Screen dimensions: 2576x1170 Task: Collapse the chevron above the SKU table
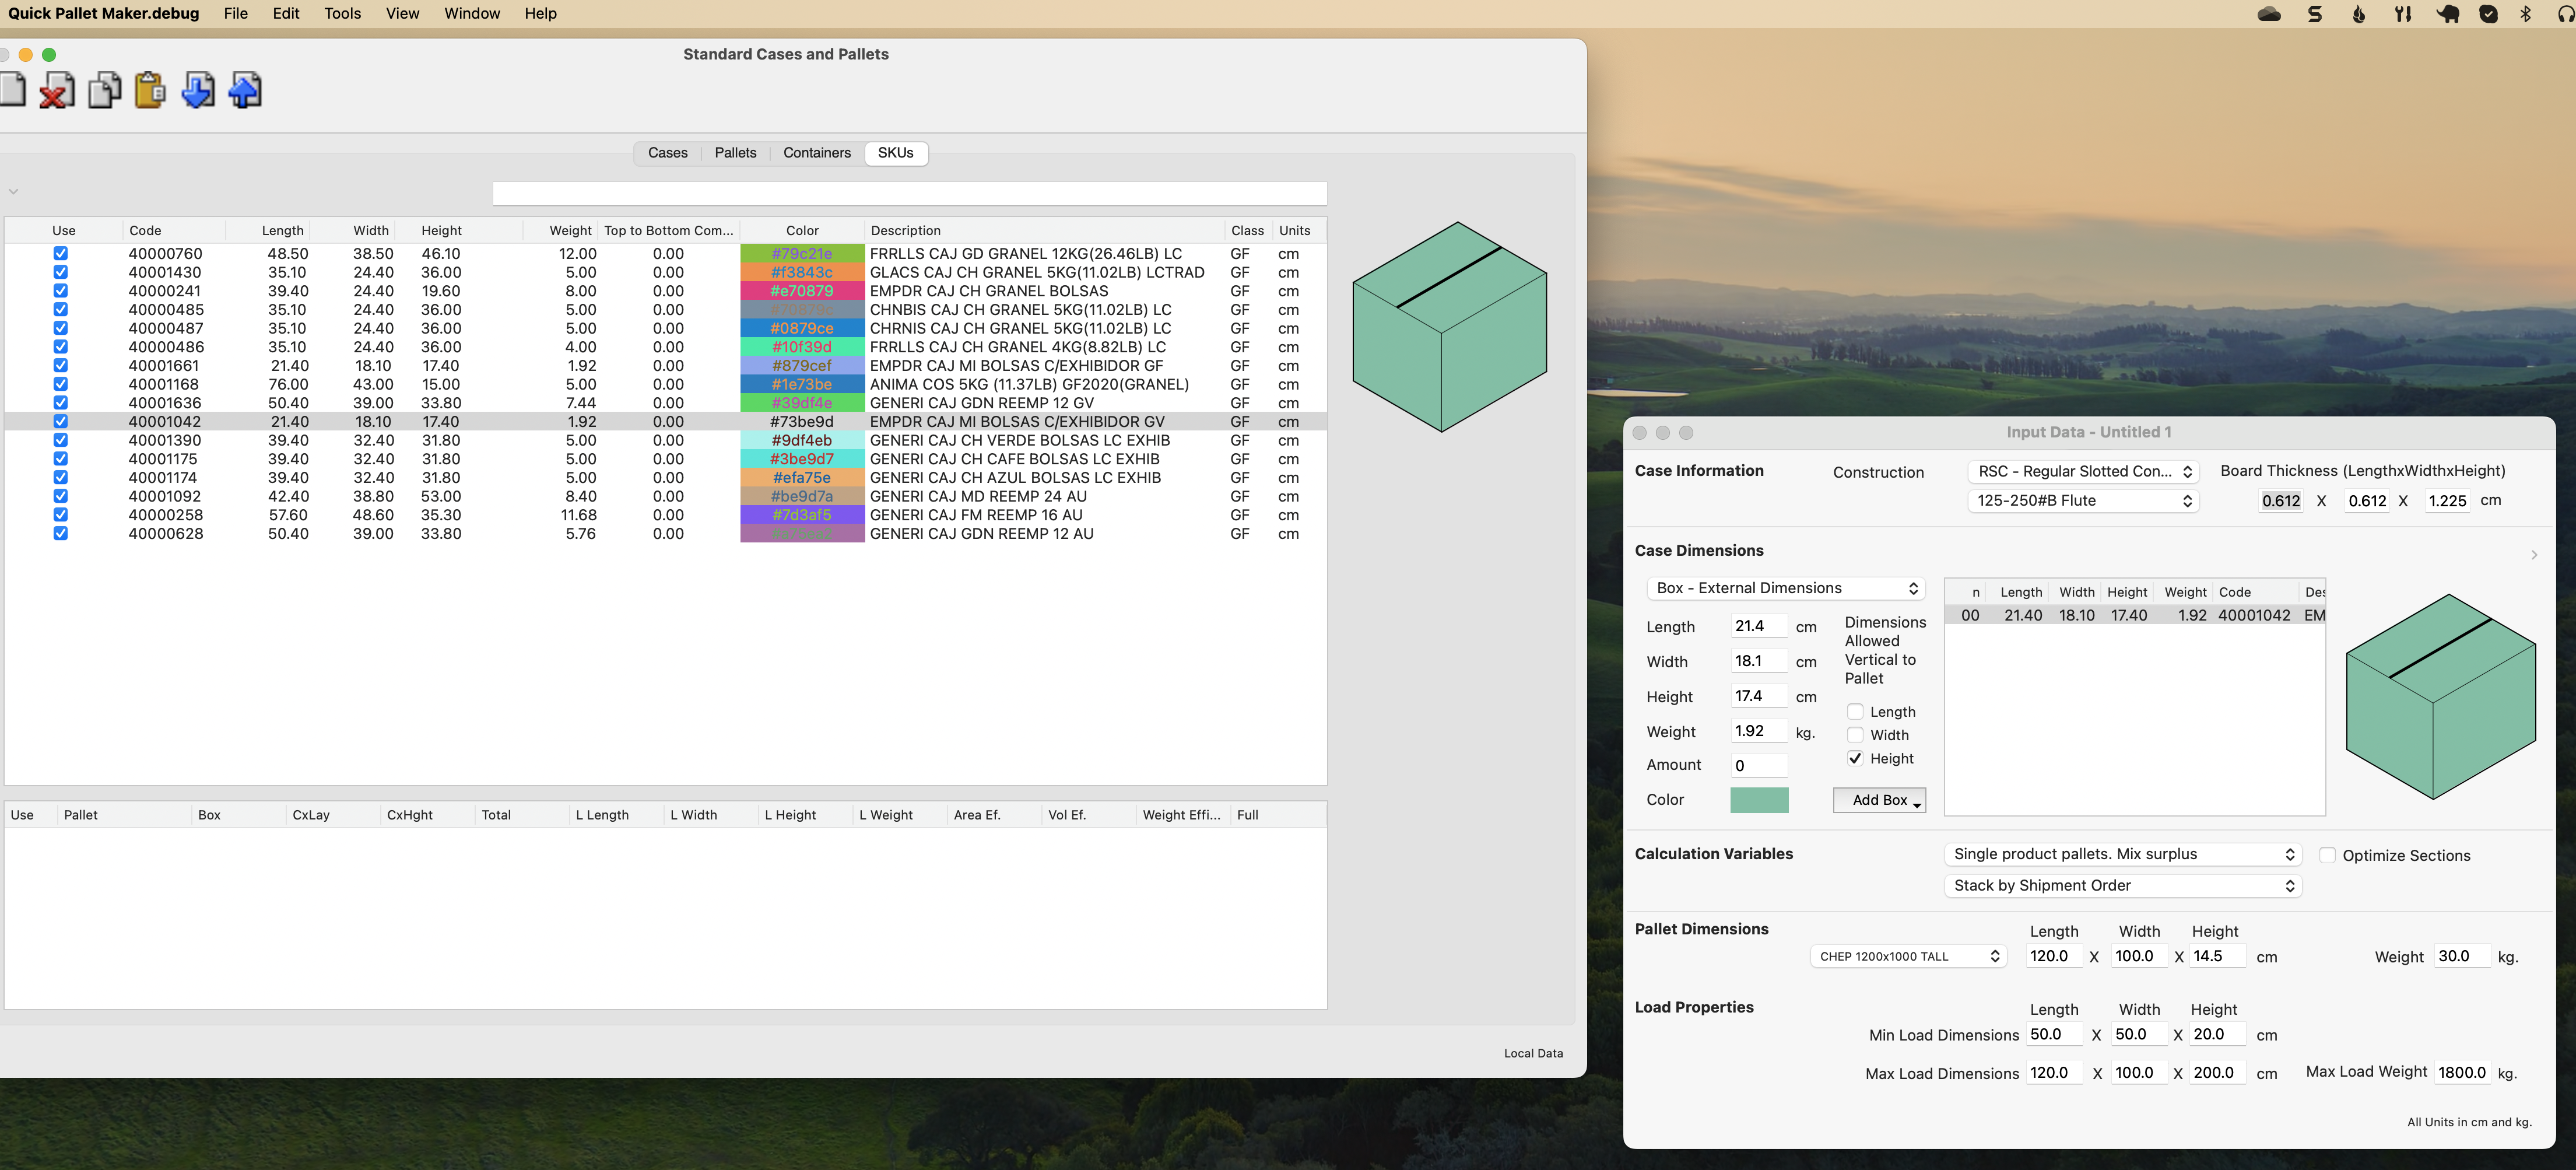pos(13,191)
